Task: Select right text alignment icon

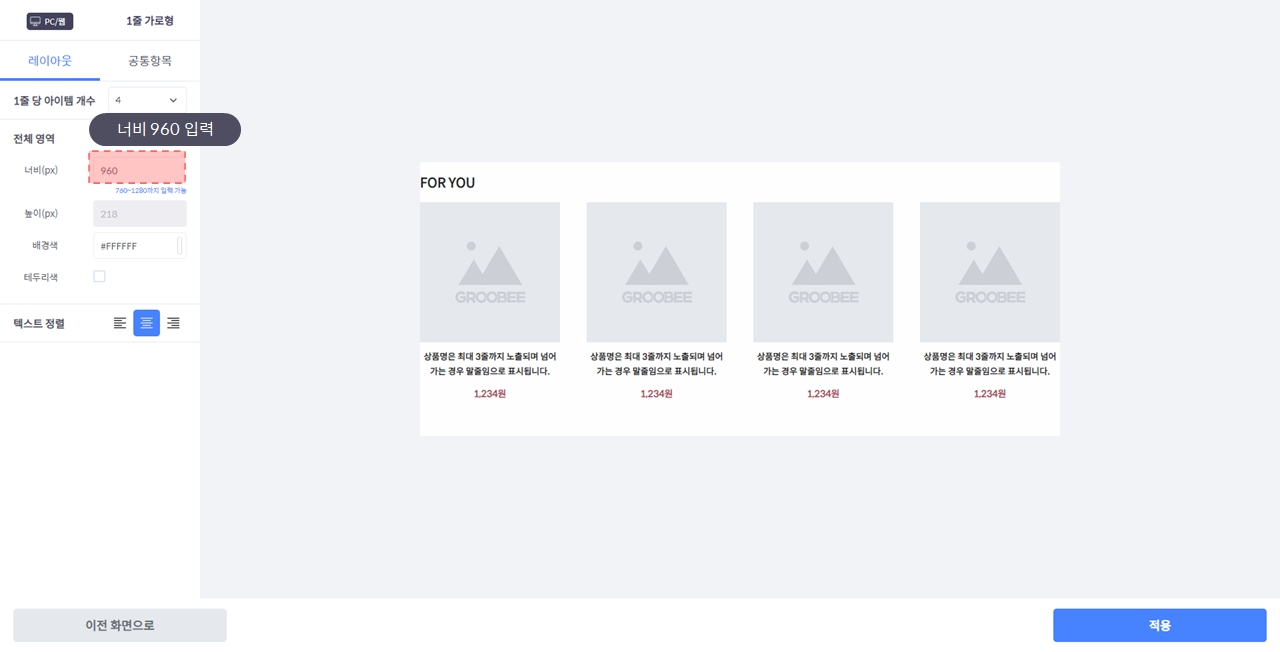Action: click(x=173, y=323)
